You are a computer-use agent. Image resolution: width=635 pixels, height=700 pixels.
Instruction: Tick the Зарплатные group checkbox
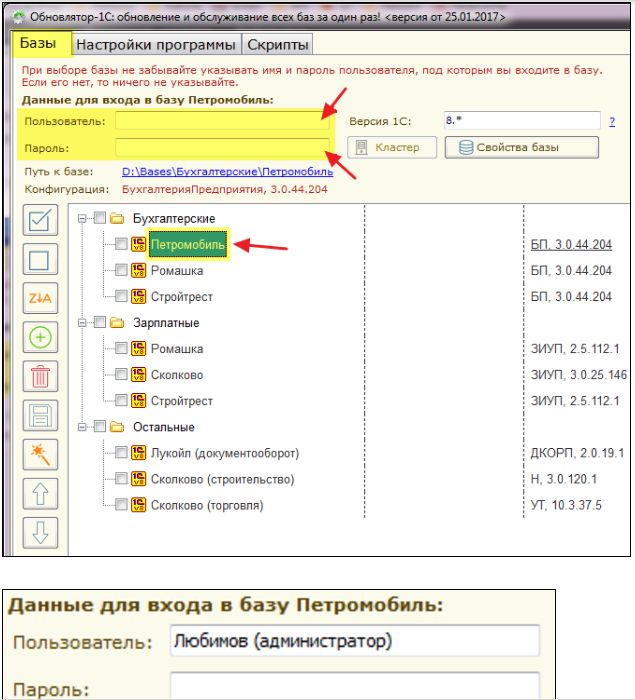[x=100, y=322]
